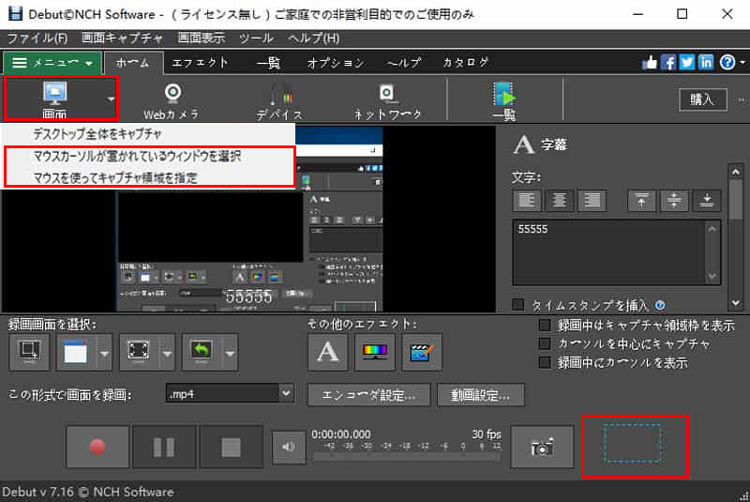Viewport: 750px width, 502px height.
Task: Click the caption panel scrollbar down arrow
Action: tap(736, 303)
